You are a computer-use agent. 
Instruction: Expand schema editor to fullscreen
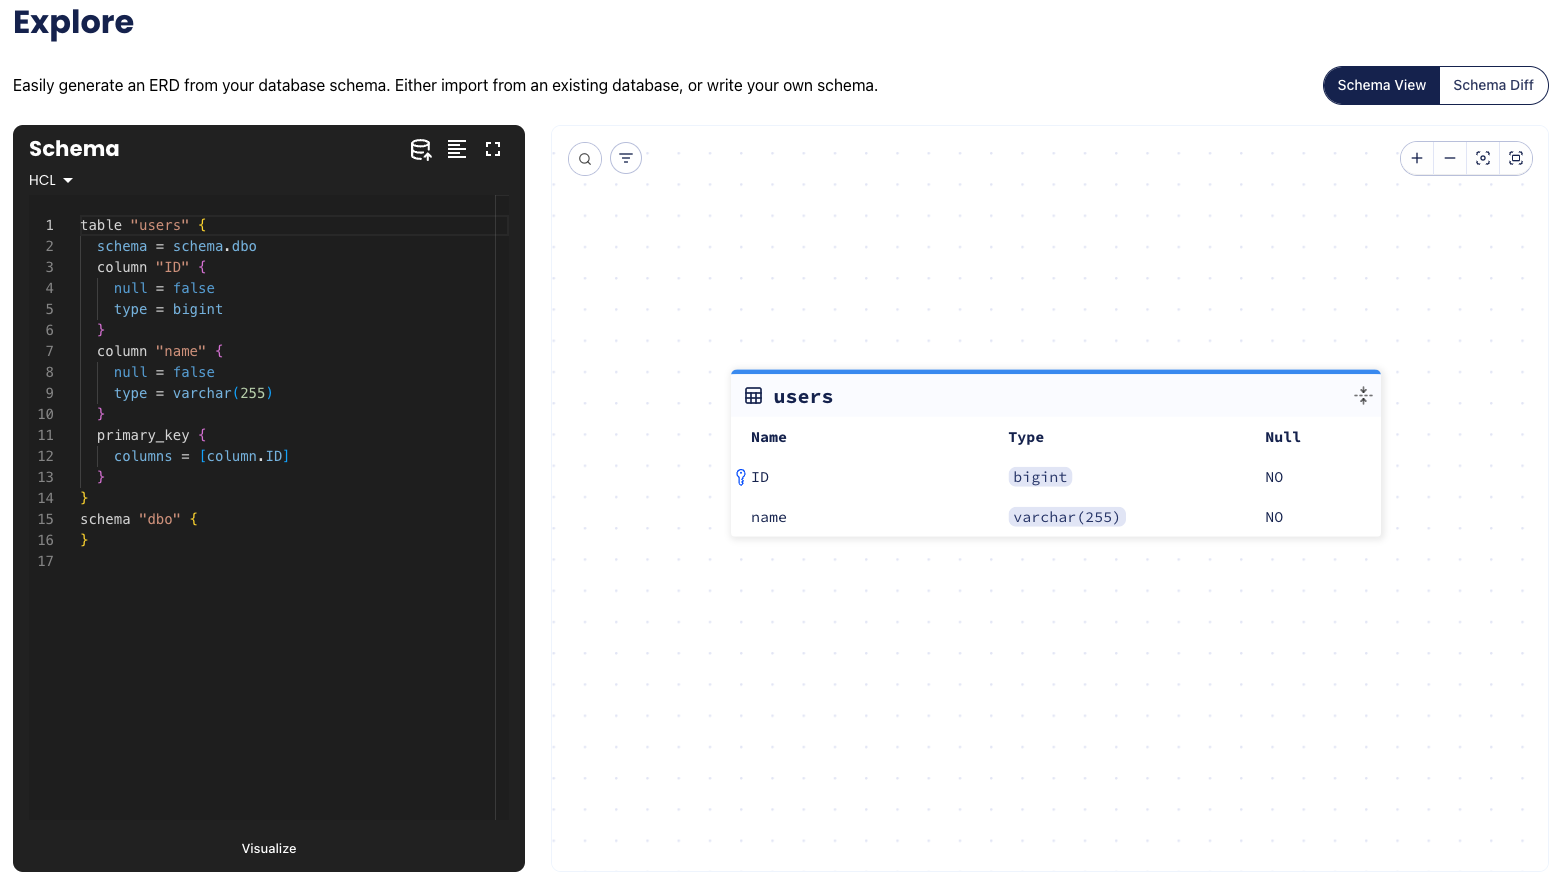pos(493,149)
